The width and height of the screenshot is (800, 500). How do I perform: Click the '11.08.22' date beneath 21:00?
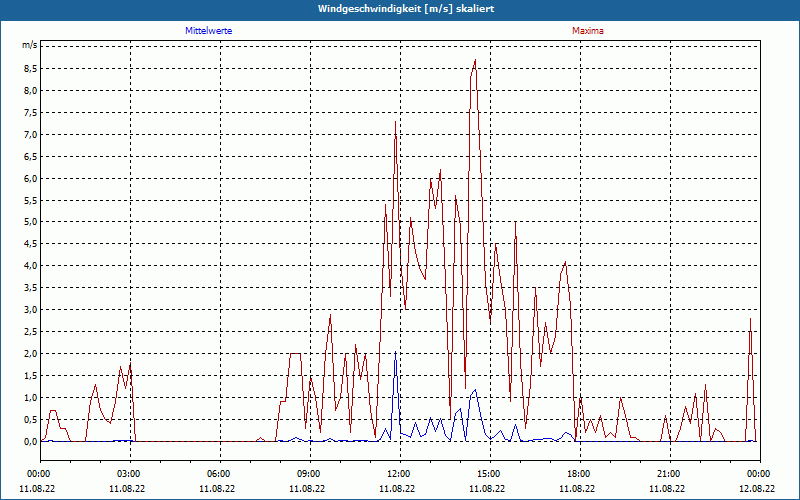point(667,489)
